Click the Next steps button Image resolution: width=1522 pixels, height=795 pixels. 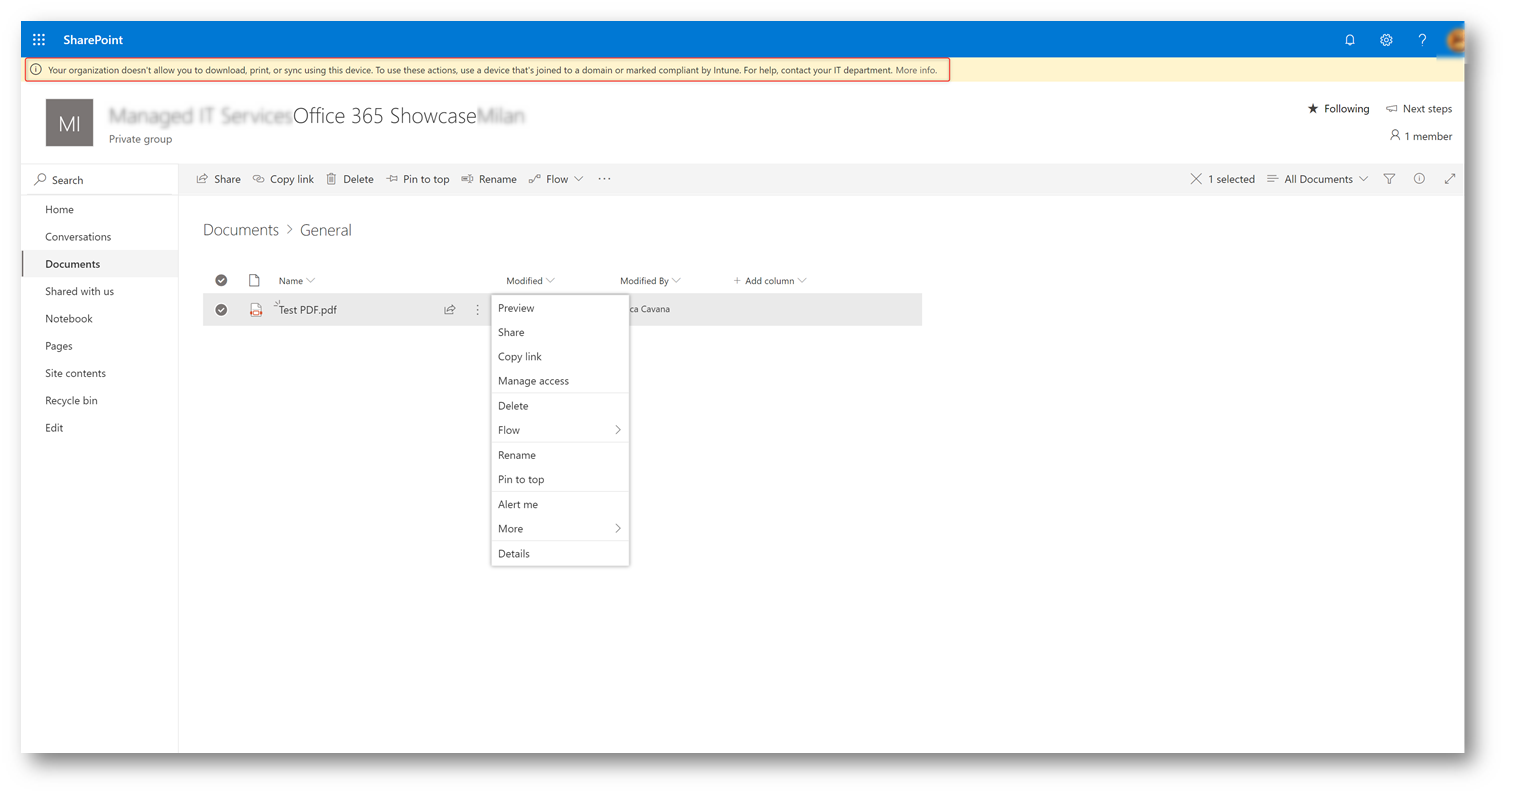tap(1419, 109)
